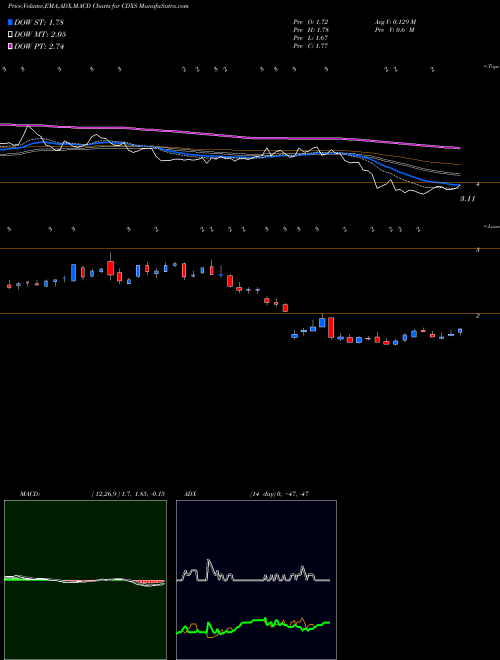This screenshot has height=660, width=500.
Task: Open the dark blue ADX indicator chart
Action: click(256, 580)
